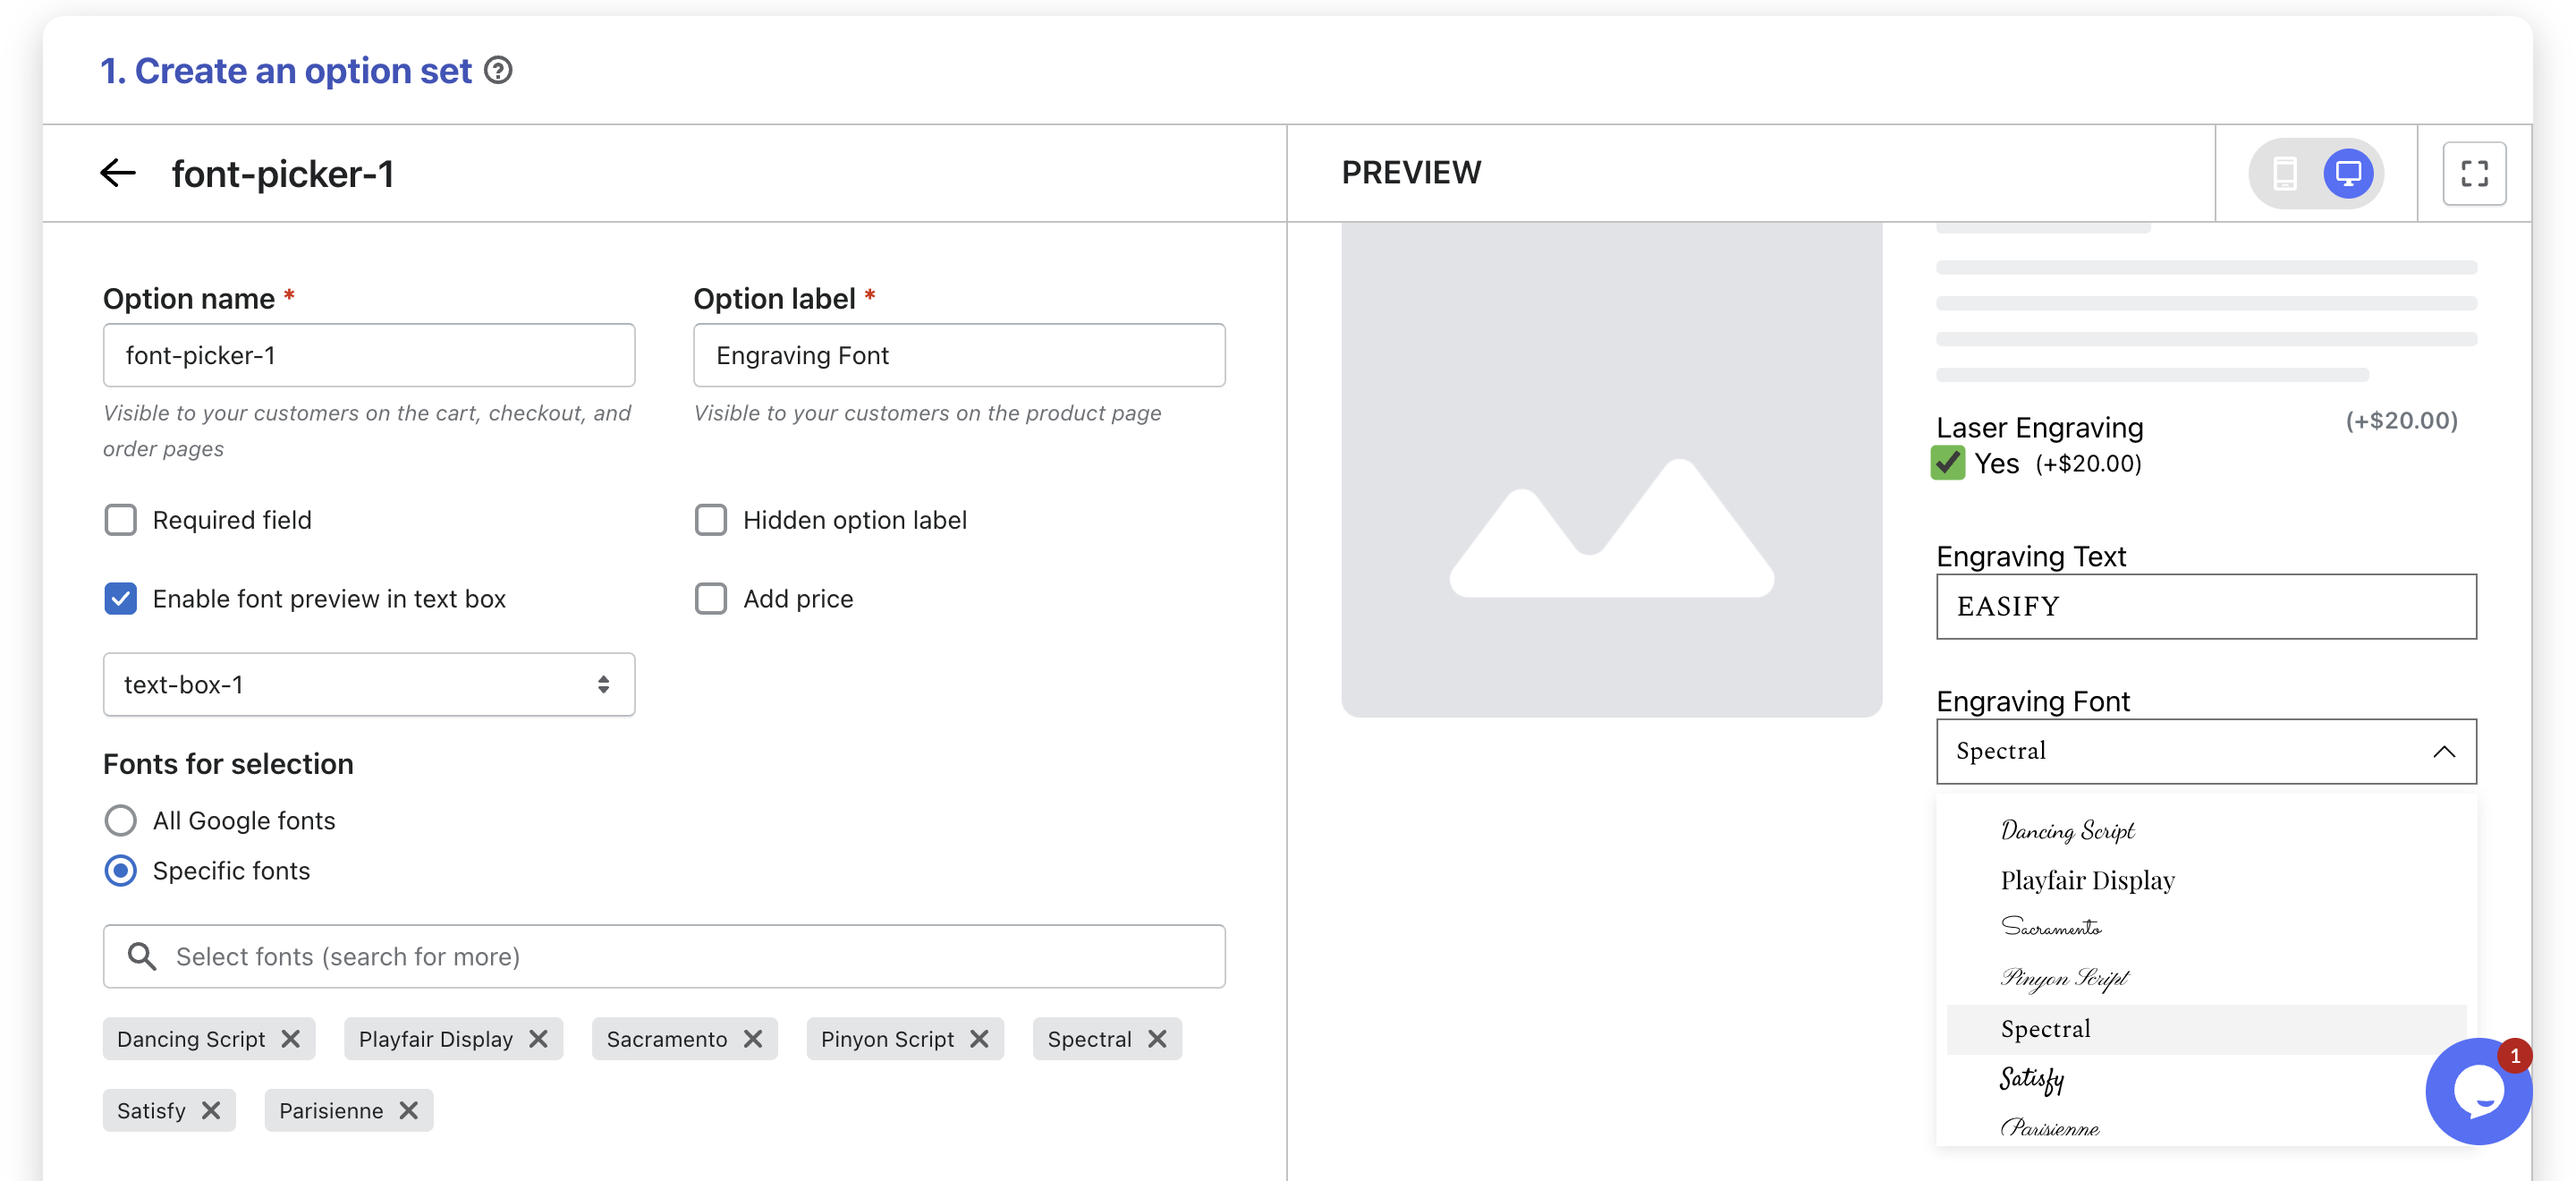This screenshot has width=2576, height=1181.
Task: Choose Dancing Script from the font list
Action: 2067,830
